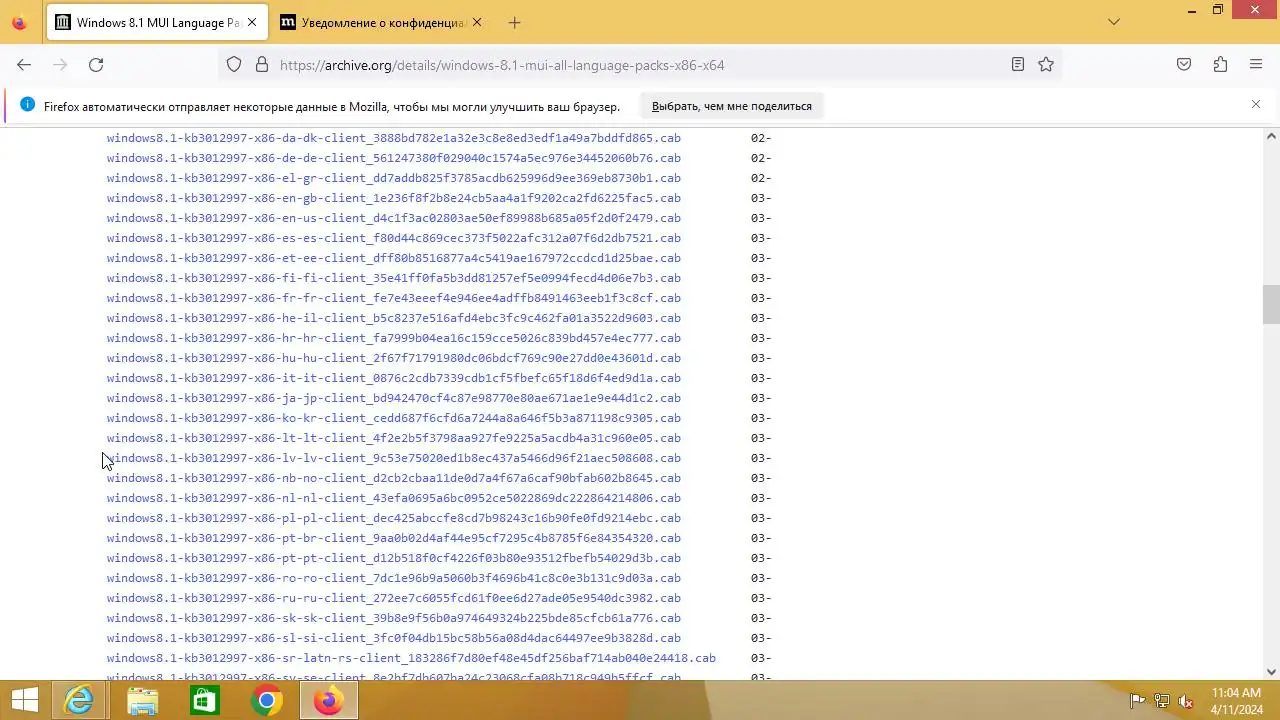Open the x86-lv-lv-client cab link
The width and height of the screenshot is (1280, 720).
(x=394, y=458)
